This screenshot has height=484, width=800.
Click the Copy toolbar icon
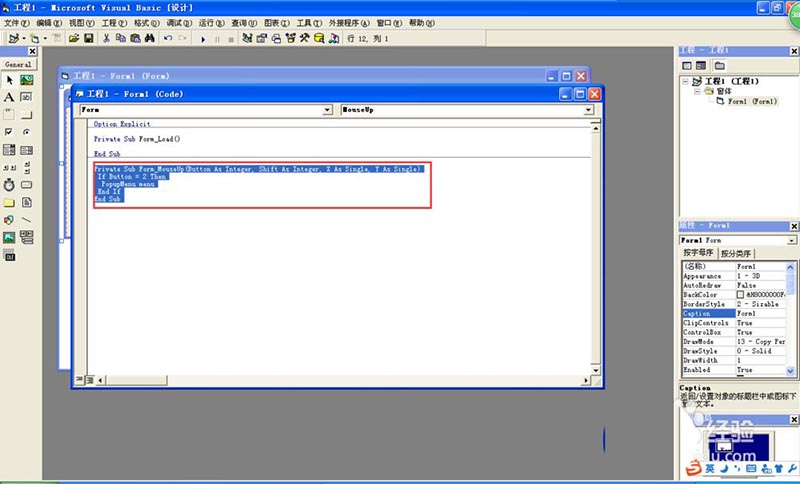click(x=121, y=38)
